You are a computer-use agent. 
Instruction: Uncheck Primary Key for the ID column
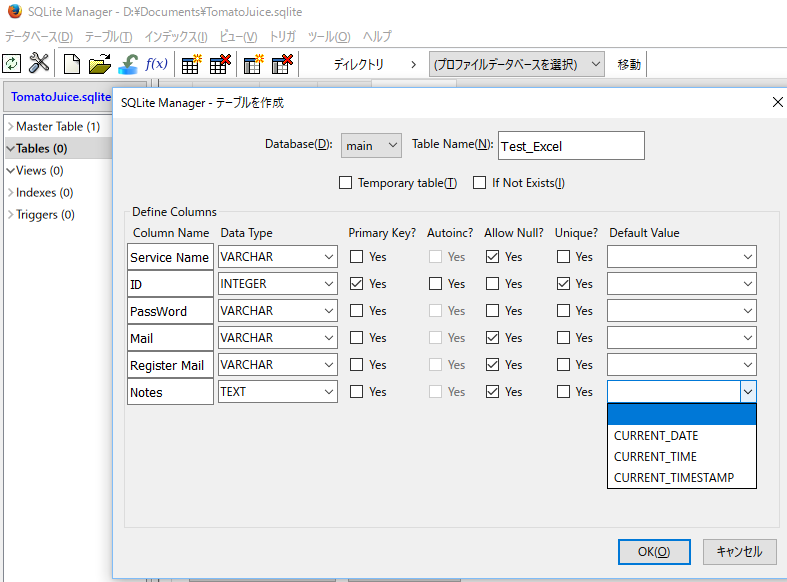[357, 284]
